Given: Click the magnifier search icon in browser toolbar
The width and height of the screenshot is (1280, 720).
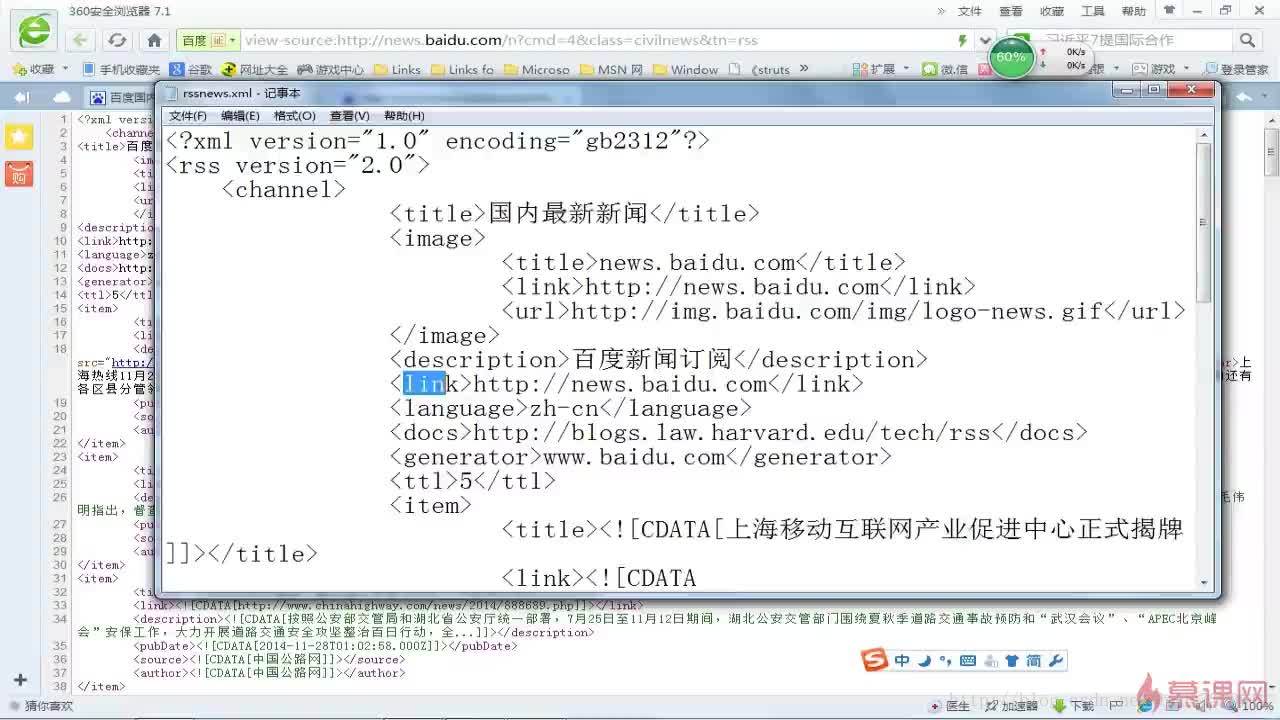Looking at the screenshot, I should pyautogui.click(x=1247, y=40).
